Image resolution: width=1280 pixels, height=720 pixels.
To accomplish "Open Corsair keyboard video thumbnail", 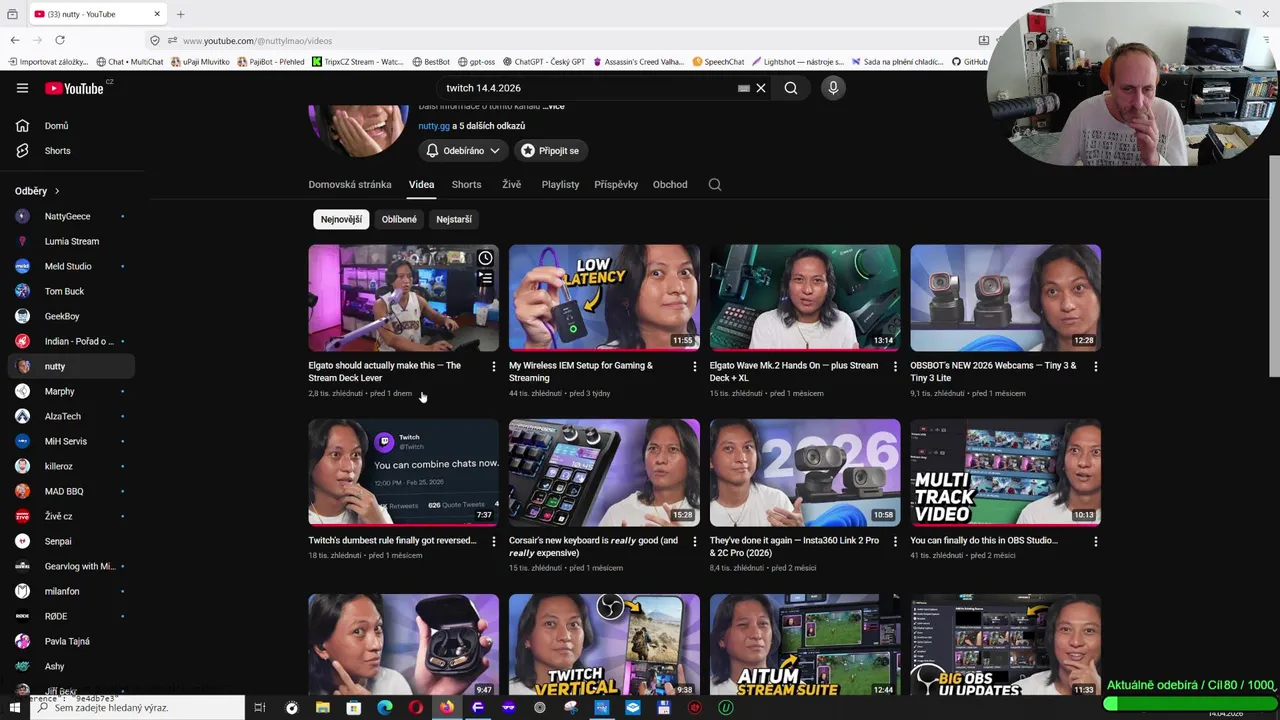I will 604,473.
